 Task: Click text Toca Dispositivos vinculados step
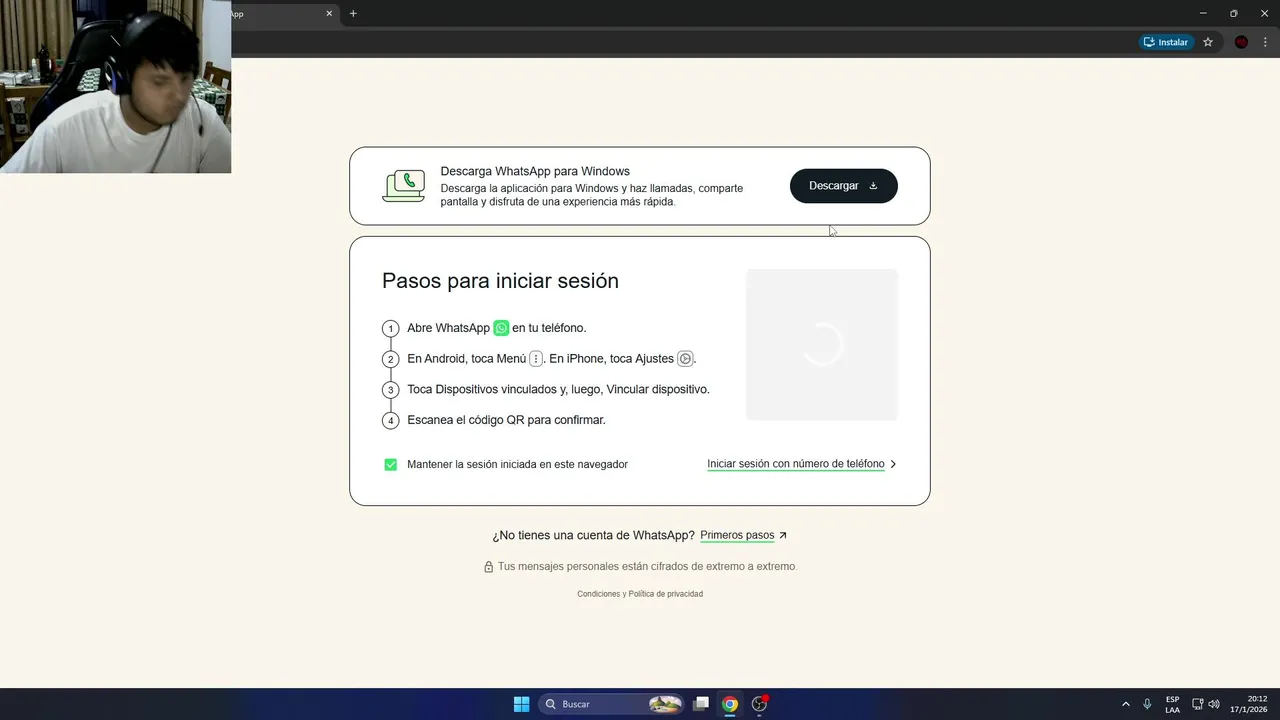[x=558, y=389]
